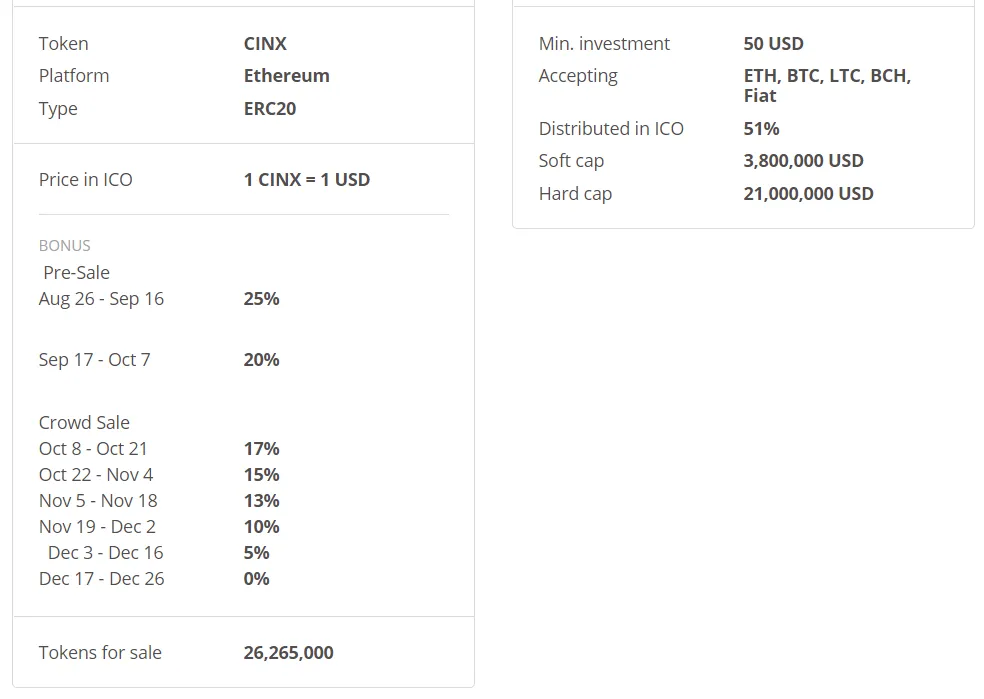Click the 26,265,000 tokens for sale figure
Image resolution: width=984 pixels, height=699 pixels.
[288, 653]
